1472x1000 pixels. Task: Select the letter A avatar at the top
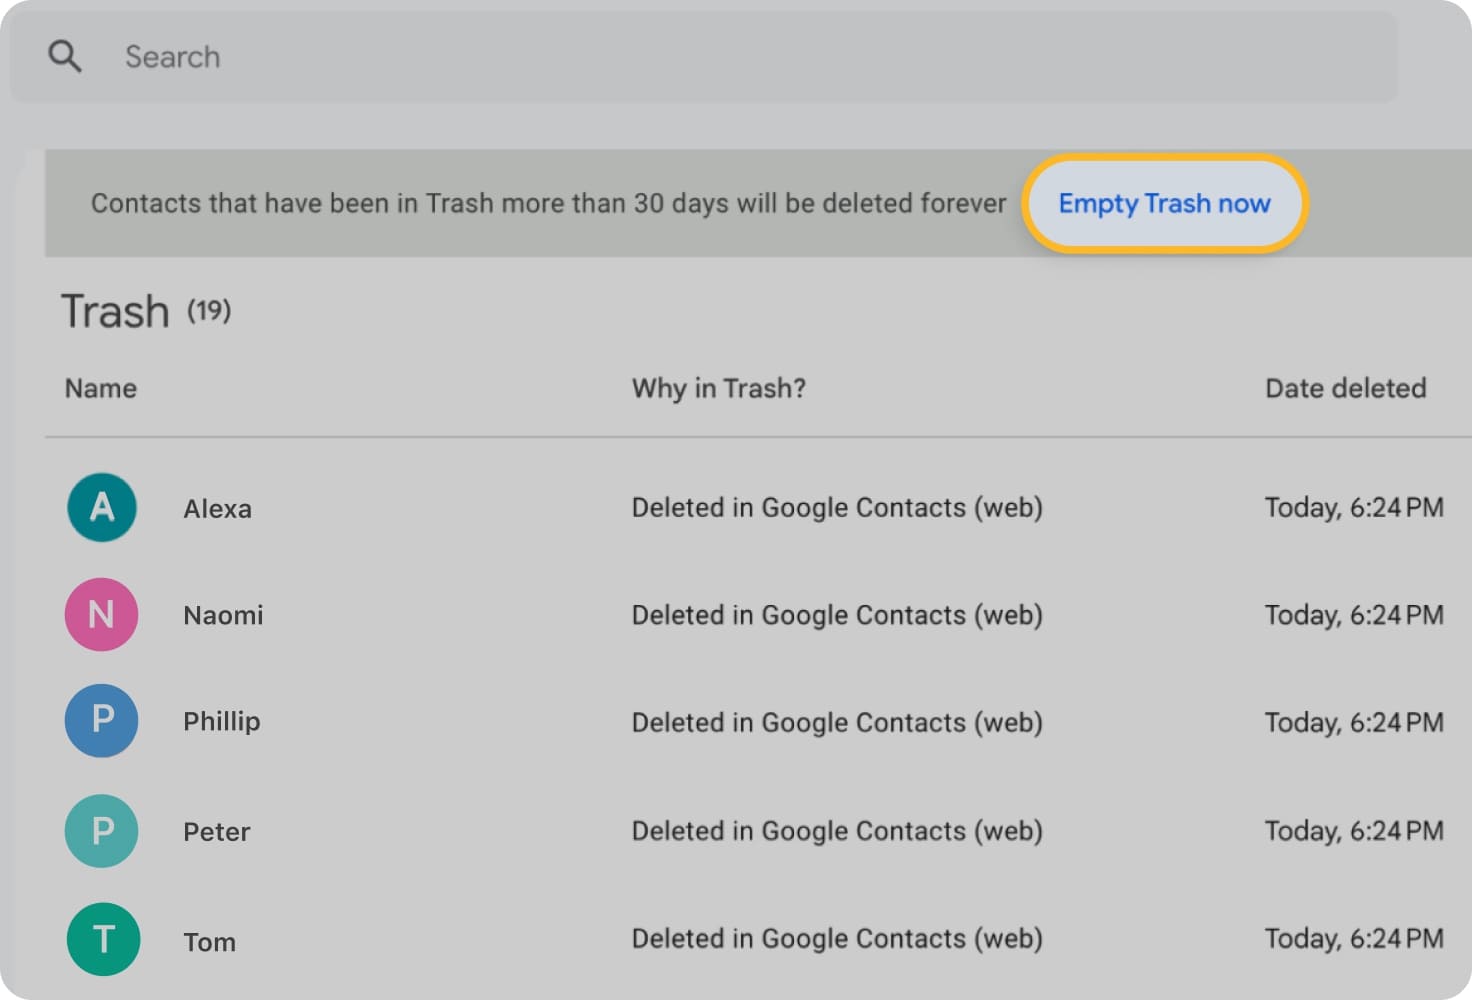pyautogui.click(x=101, y=508)
